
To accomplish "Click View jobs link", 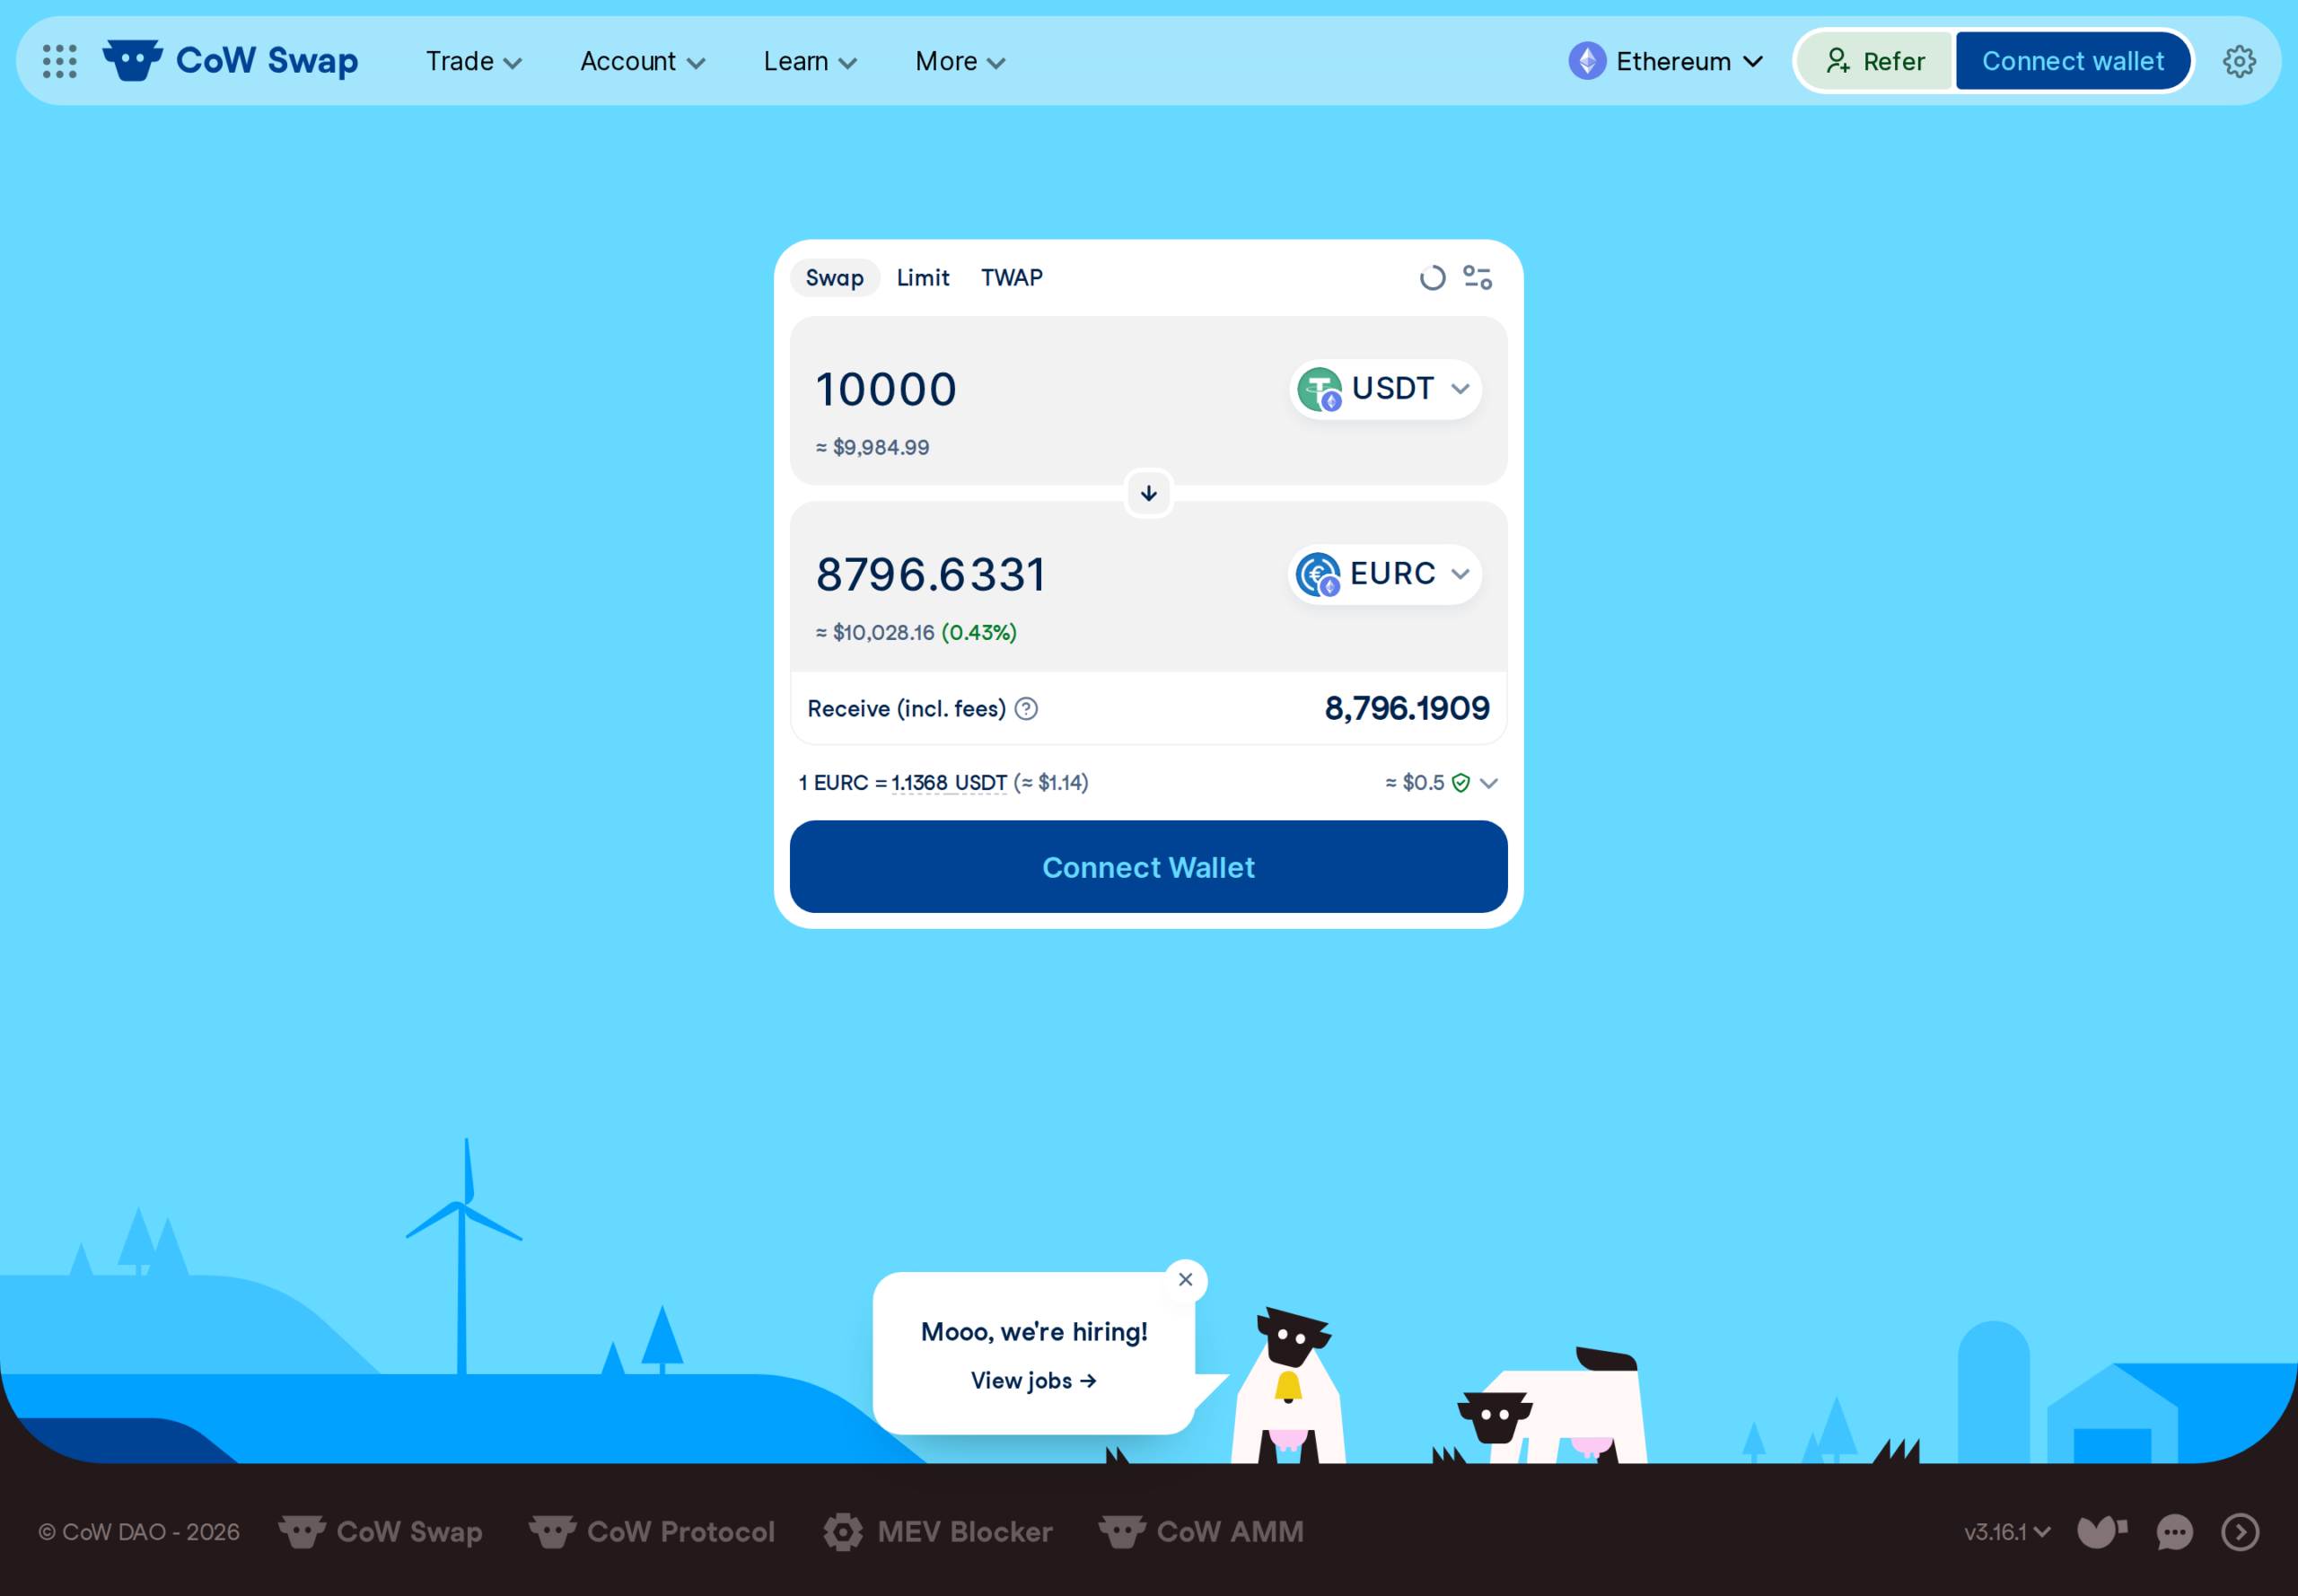I will pos(1034,1380).
